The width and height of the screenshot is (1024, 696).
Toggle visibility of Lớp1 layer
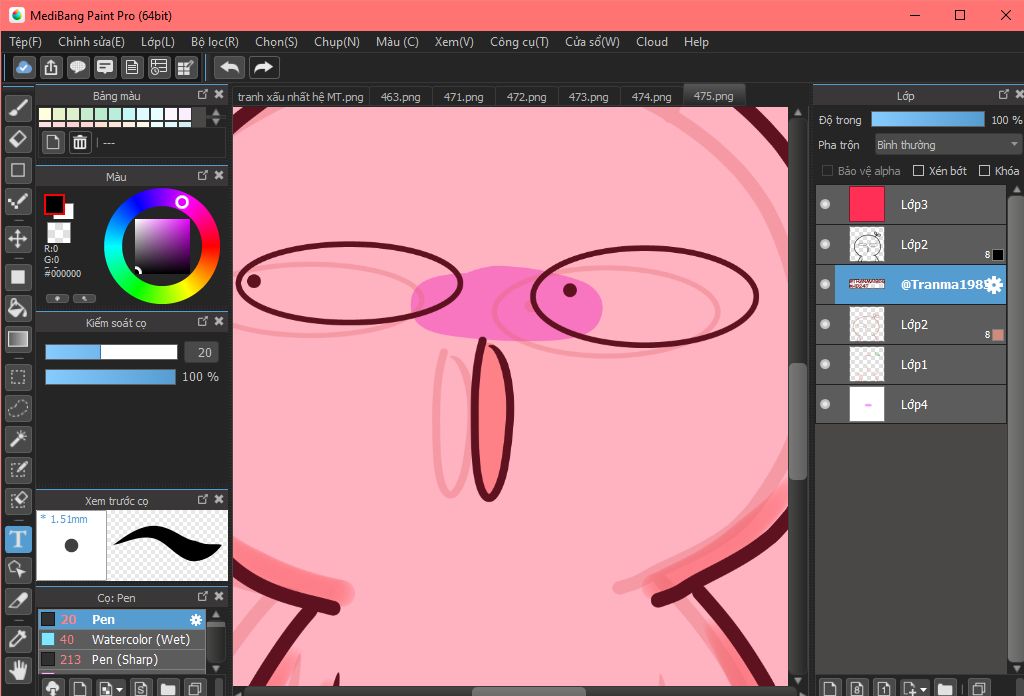(825, 364)
